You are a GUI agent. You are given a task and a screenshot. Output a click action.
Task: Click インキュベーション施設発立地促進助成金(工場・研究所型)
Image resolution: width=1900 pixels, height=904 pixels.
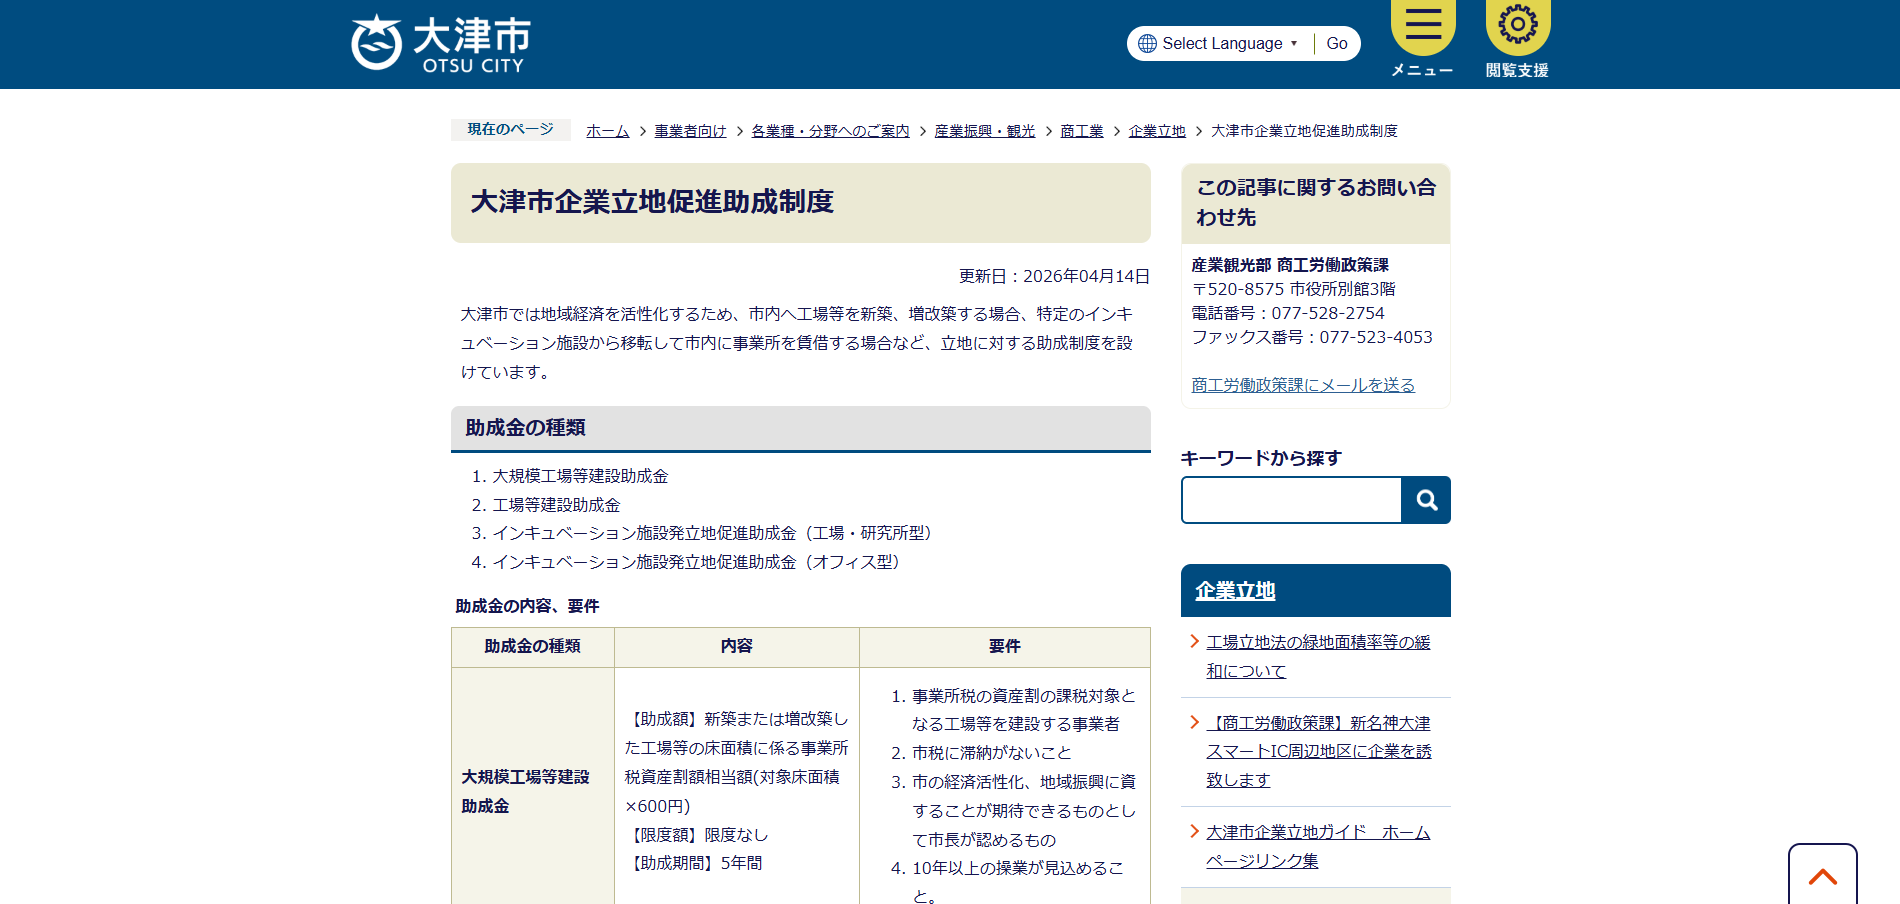[x=715, y=533]
